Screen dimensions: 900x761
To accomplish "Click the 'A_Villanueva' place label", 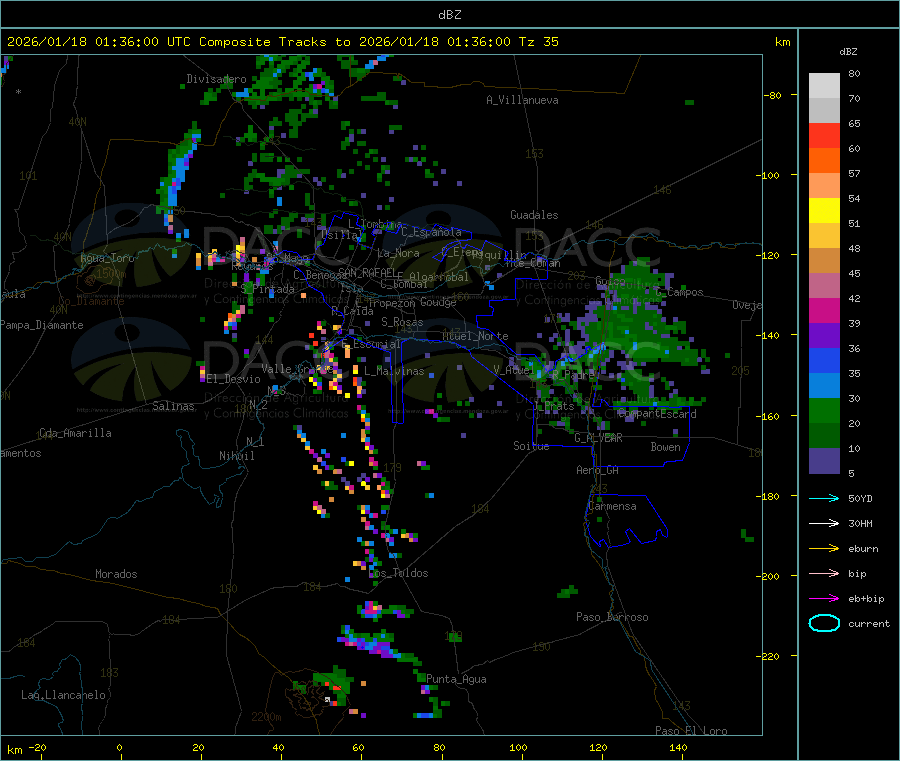I will point(522,100).
